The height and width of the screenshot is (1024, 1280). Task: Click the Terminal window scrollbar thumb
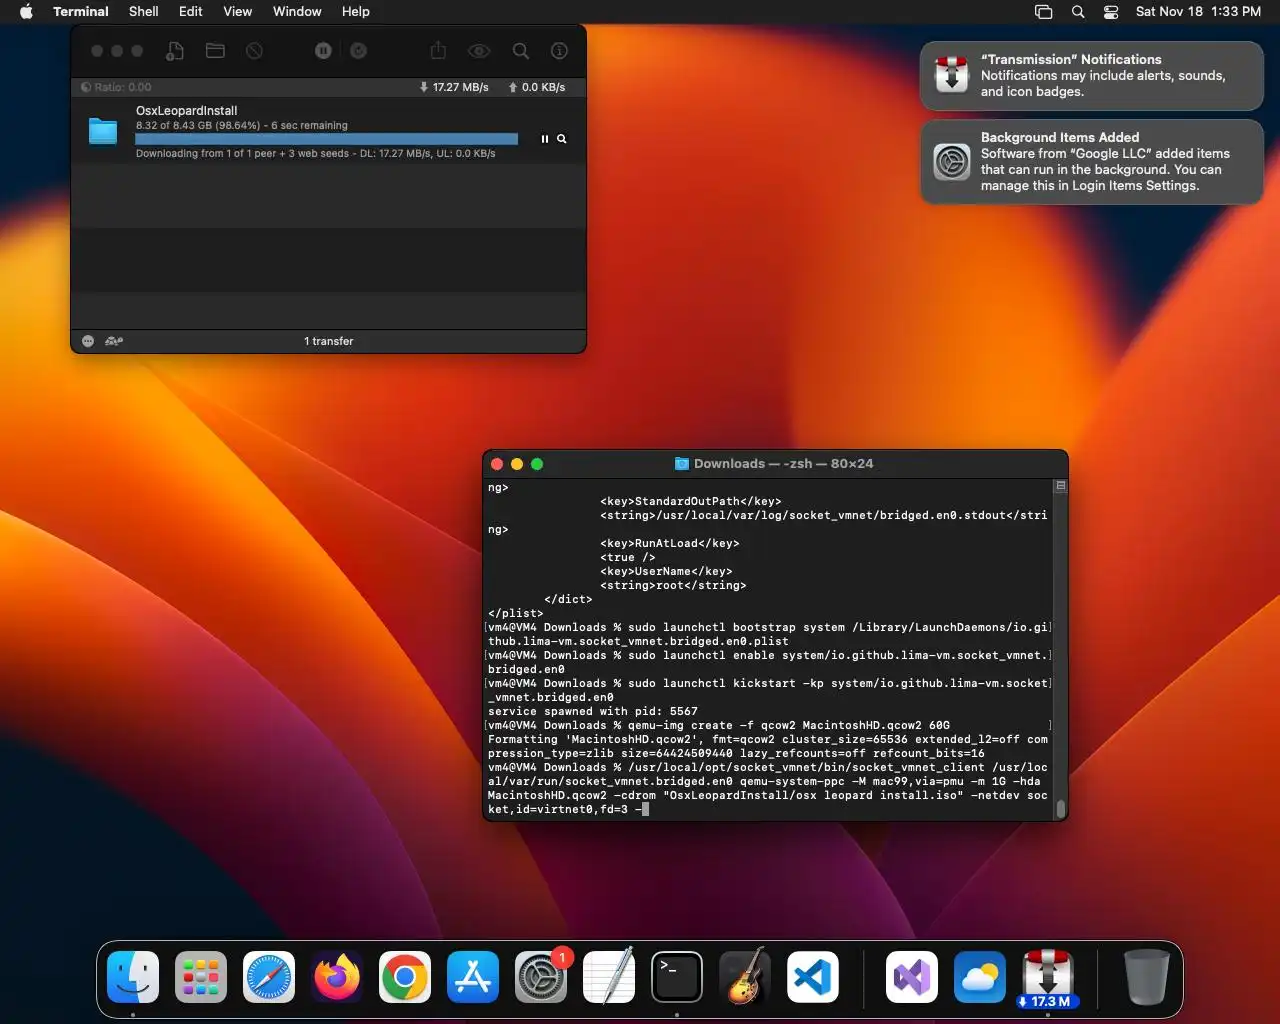[x=1061, y=808]
